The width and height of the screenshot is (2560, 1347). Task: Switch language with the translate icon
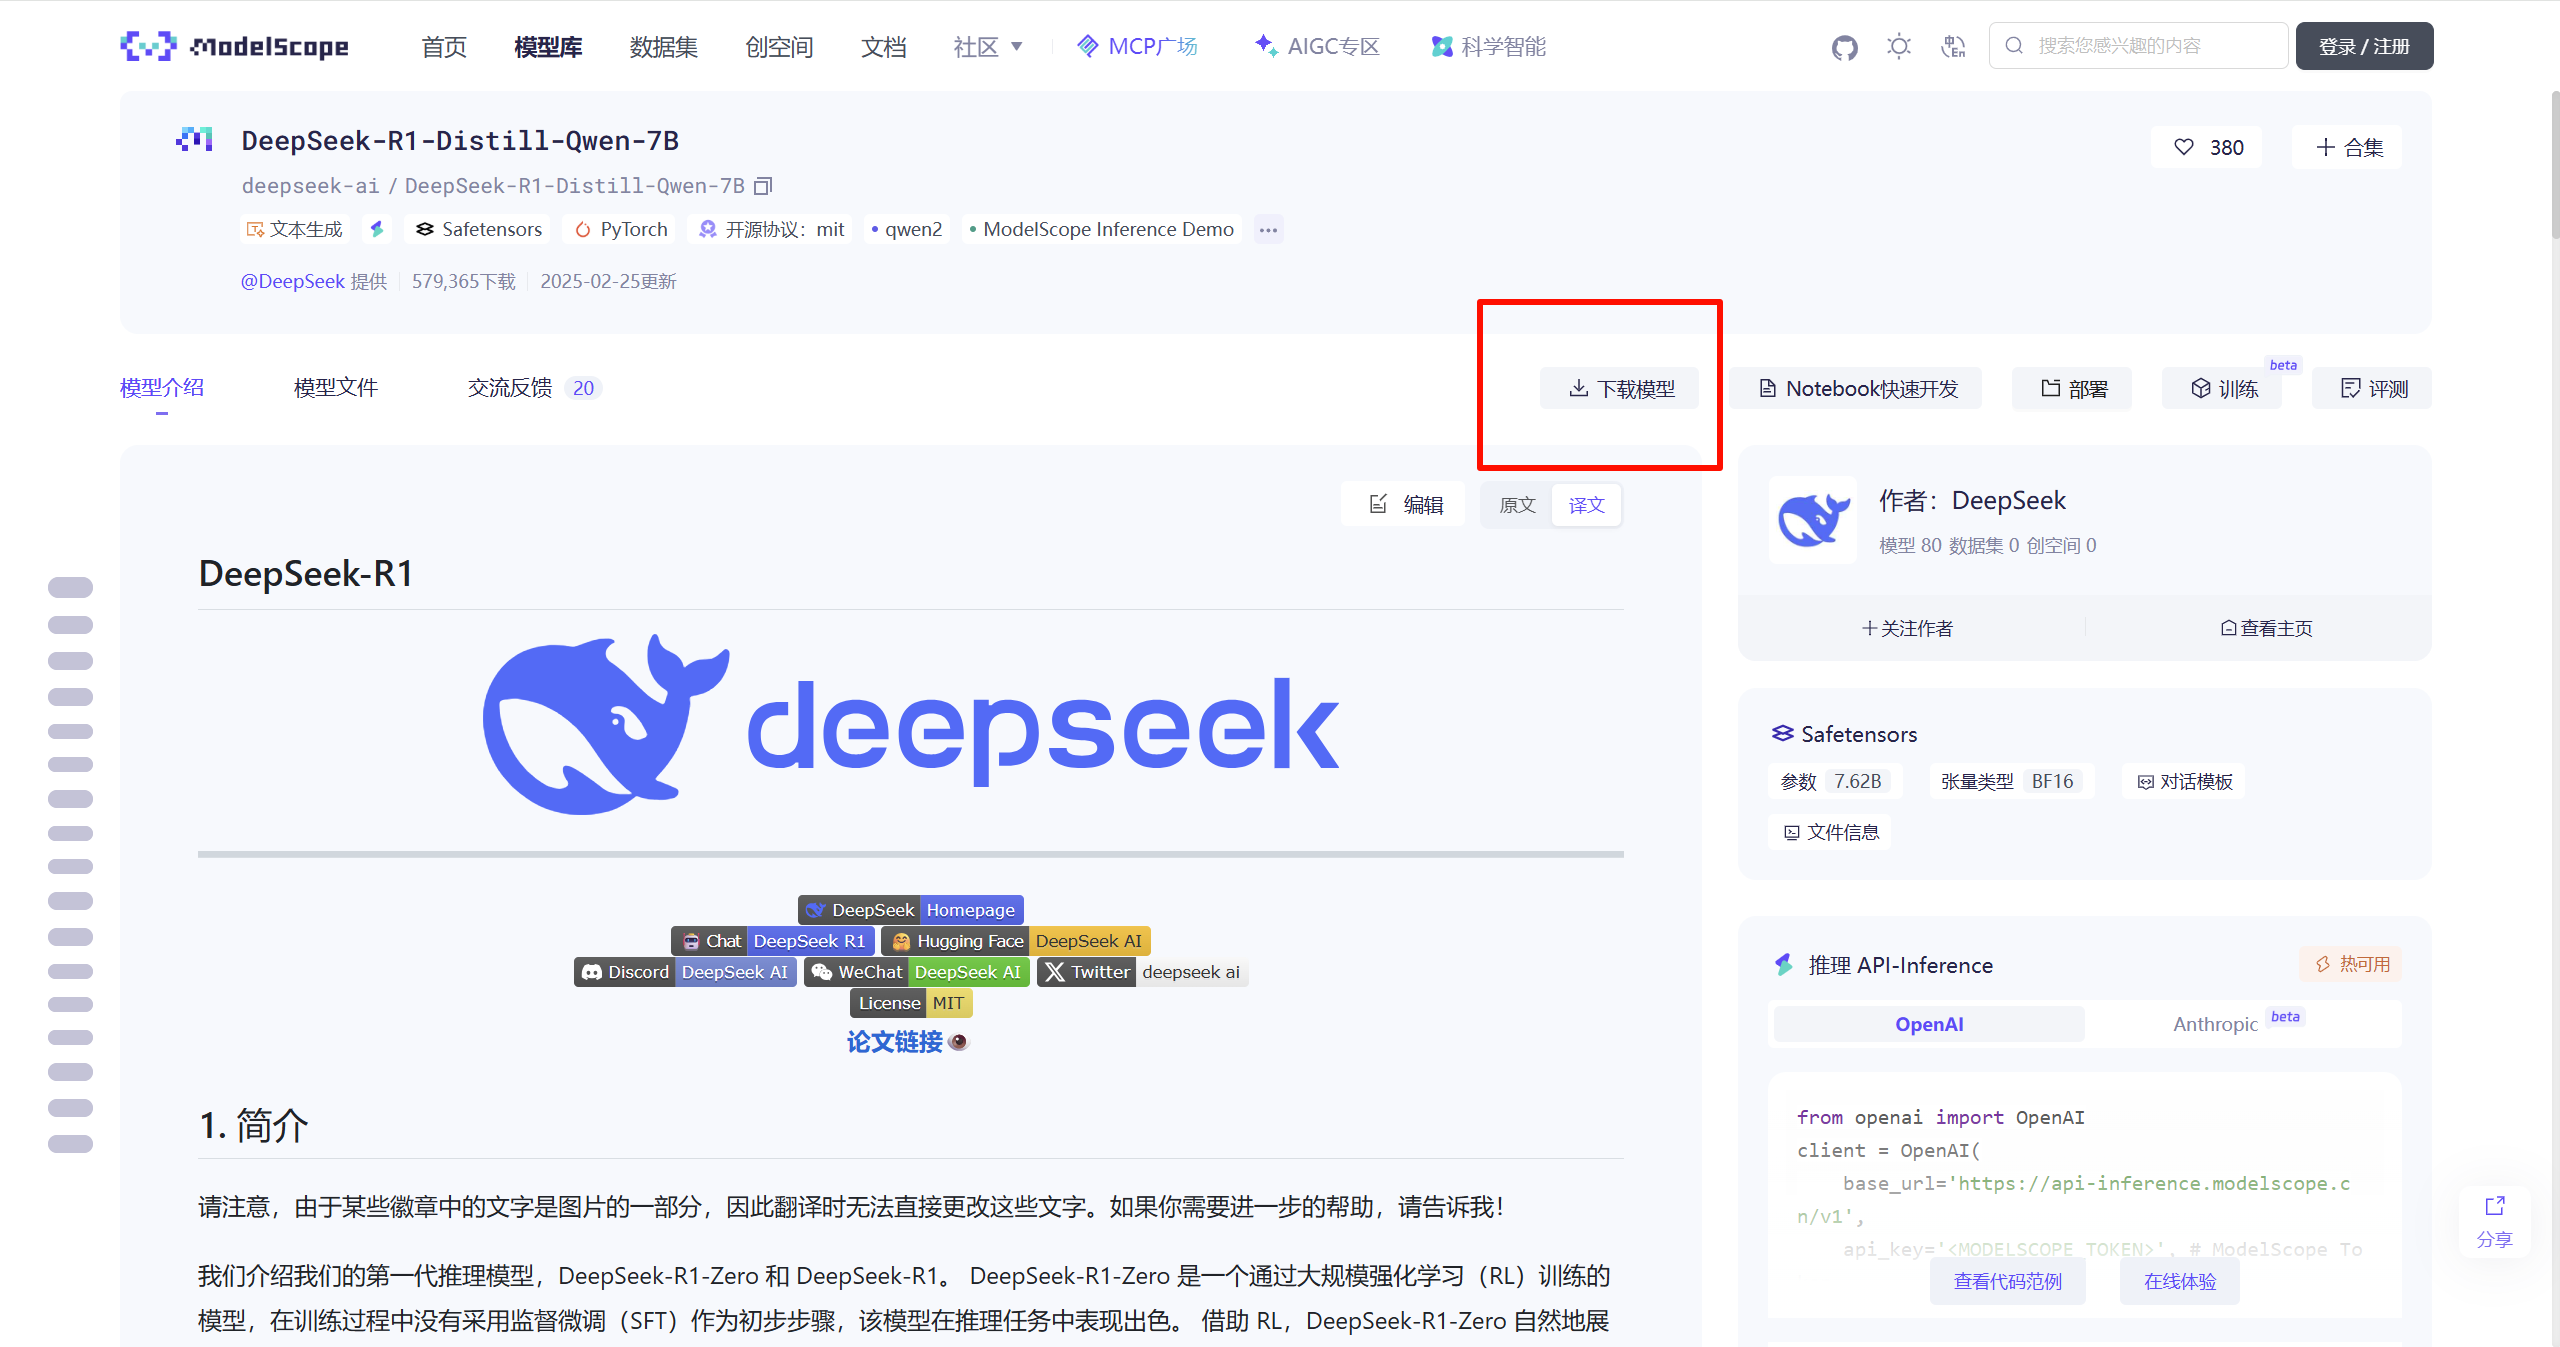(x=1952, y=46)
